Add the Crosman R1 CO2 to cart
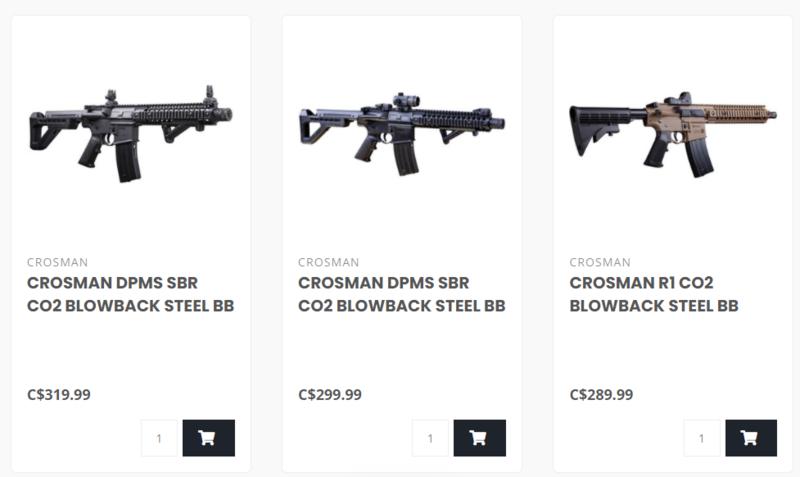Screen dimensions: 800x477 (750, 438)
